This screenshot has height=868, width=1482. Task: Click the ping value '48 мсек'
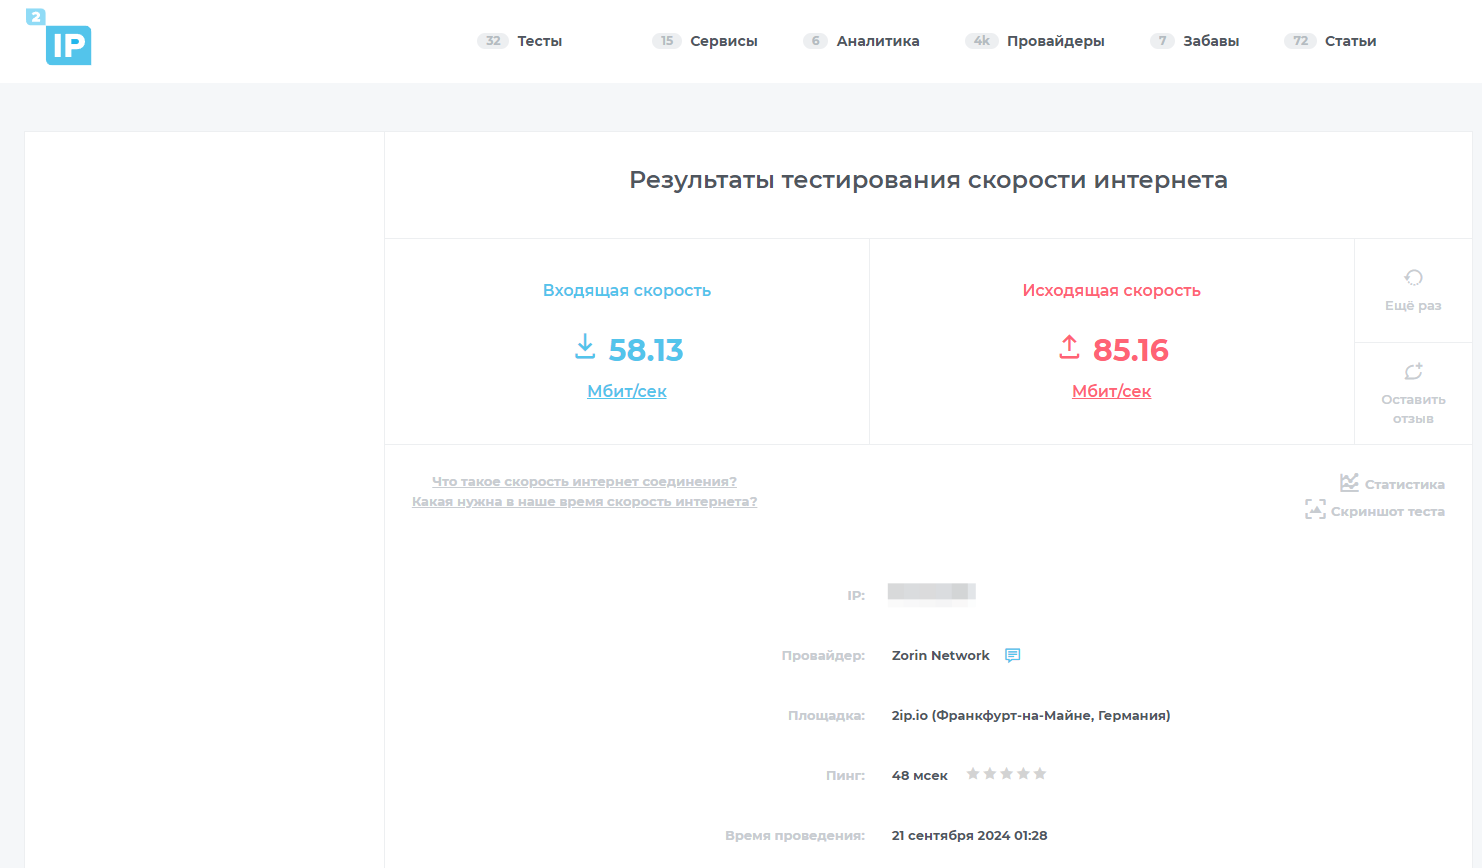920,775
